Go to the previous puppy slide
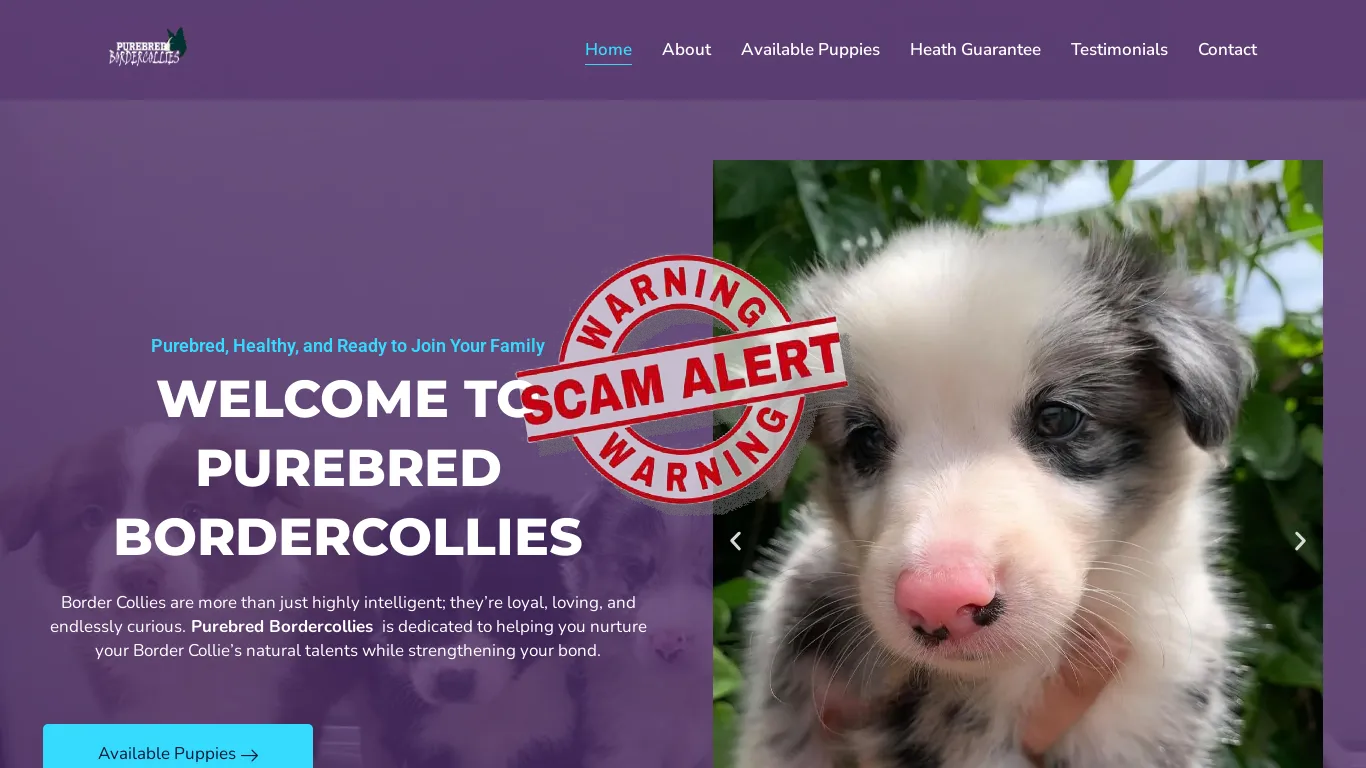Screen dimensions: 1366x768 click(x=735, y=541)
